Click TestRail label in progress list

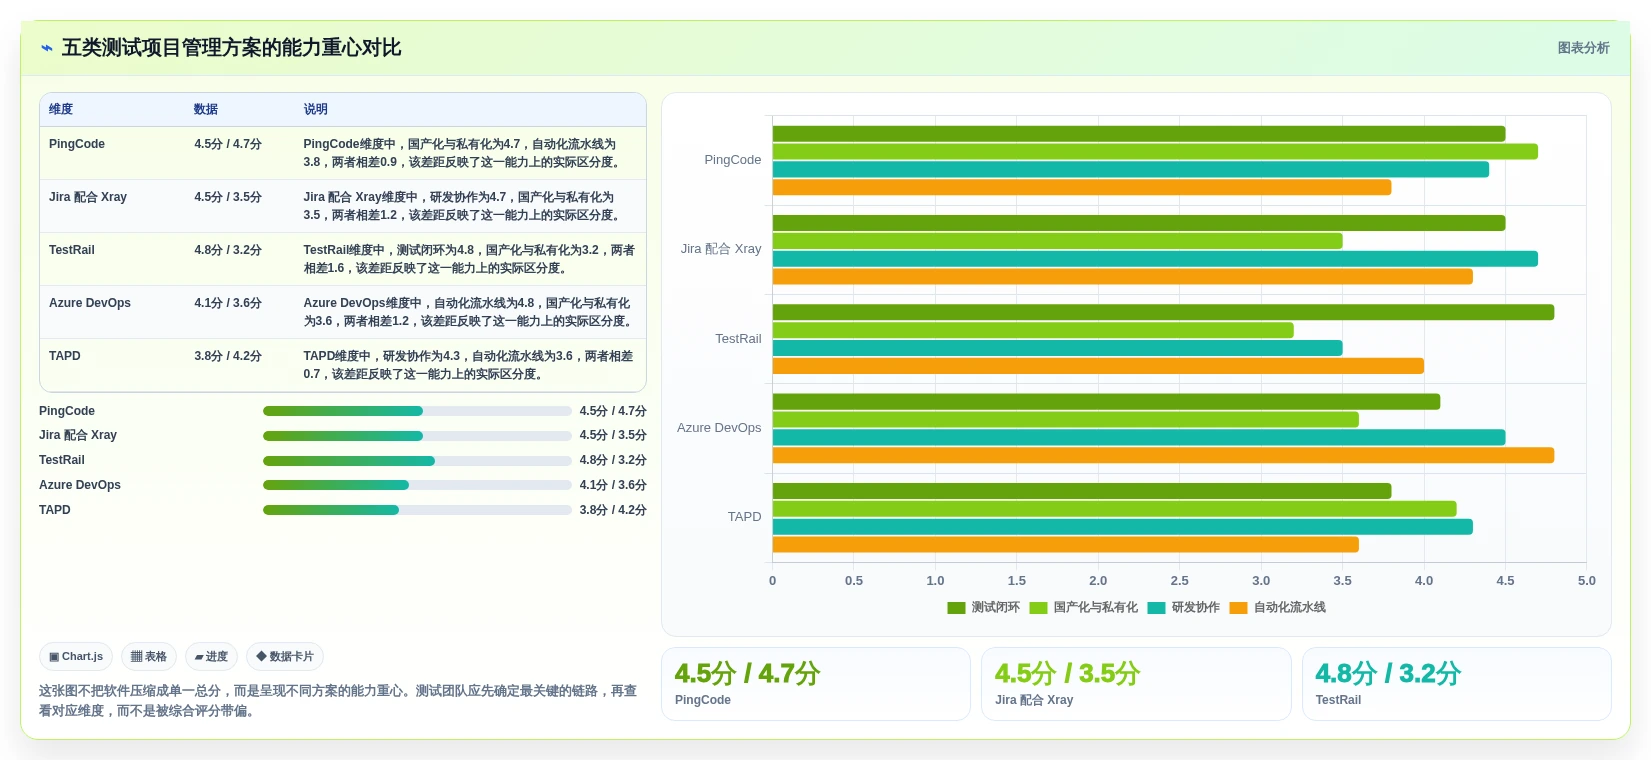coord(62,460)
